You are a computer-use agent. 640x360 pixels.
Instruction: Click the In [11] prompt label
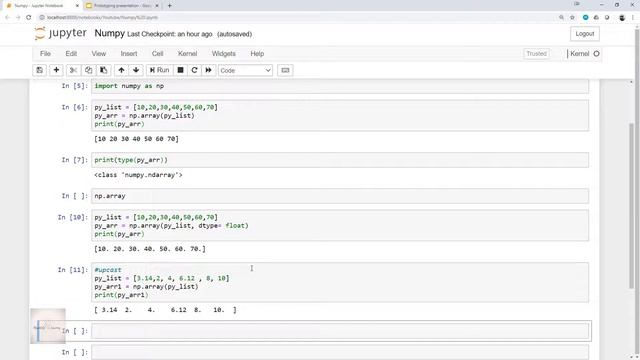click(73, 270)
